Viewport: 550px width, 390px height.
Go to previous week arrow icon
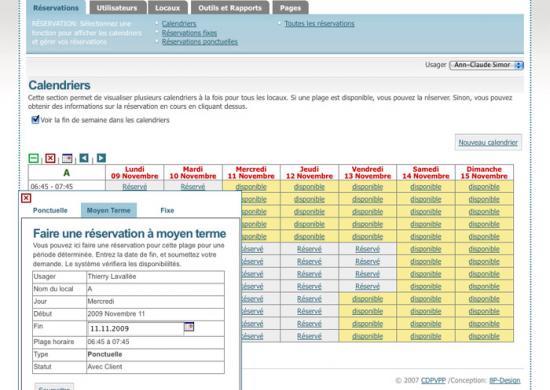[x=84, y=158]
